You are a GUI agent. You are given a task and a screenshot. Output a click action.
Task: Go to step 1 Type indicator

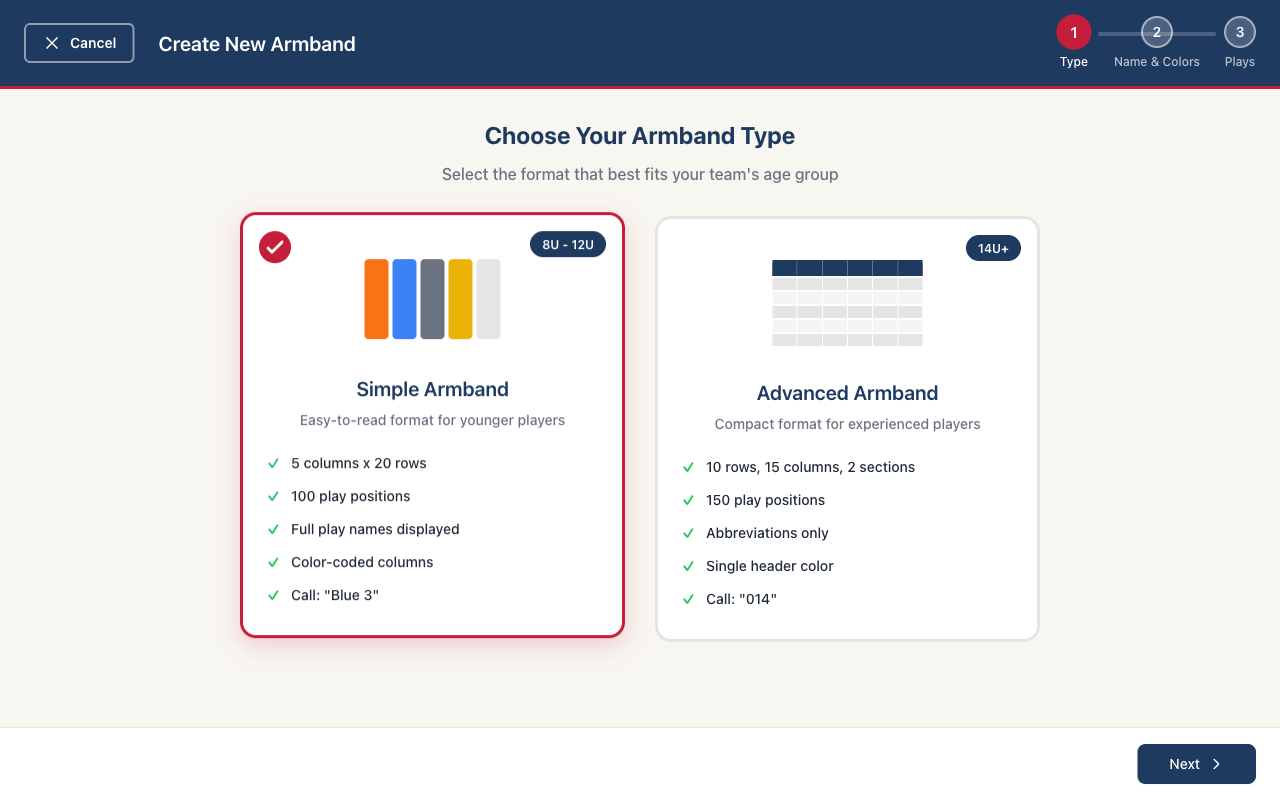(x=1073, y=33)
